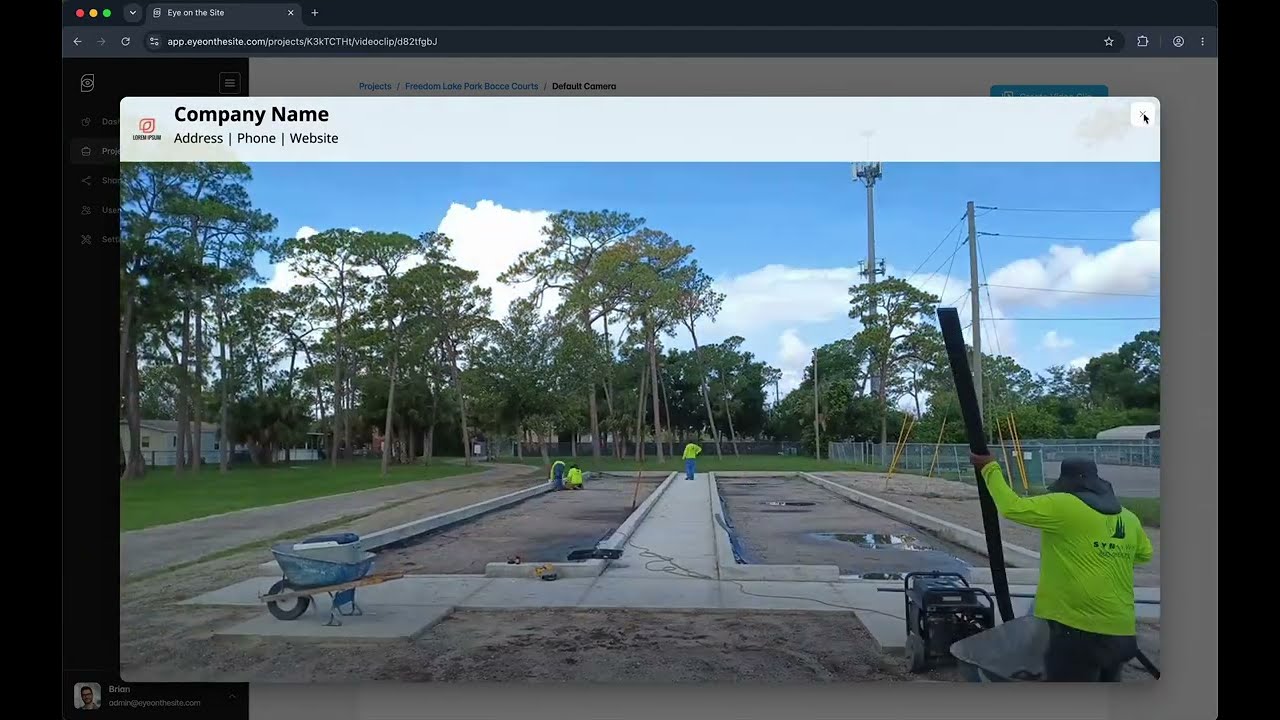Open the Projects breadcrumb link
This screenshot has height=720, width=1280.
pyautogui.click(x=375, y=86)
